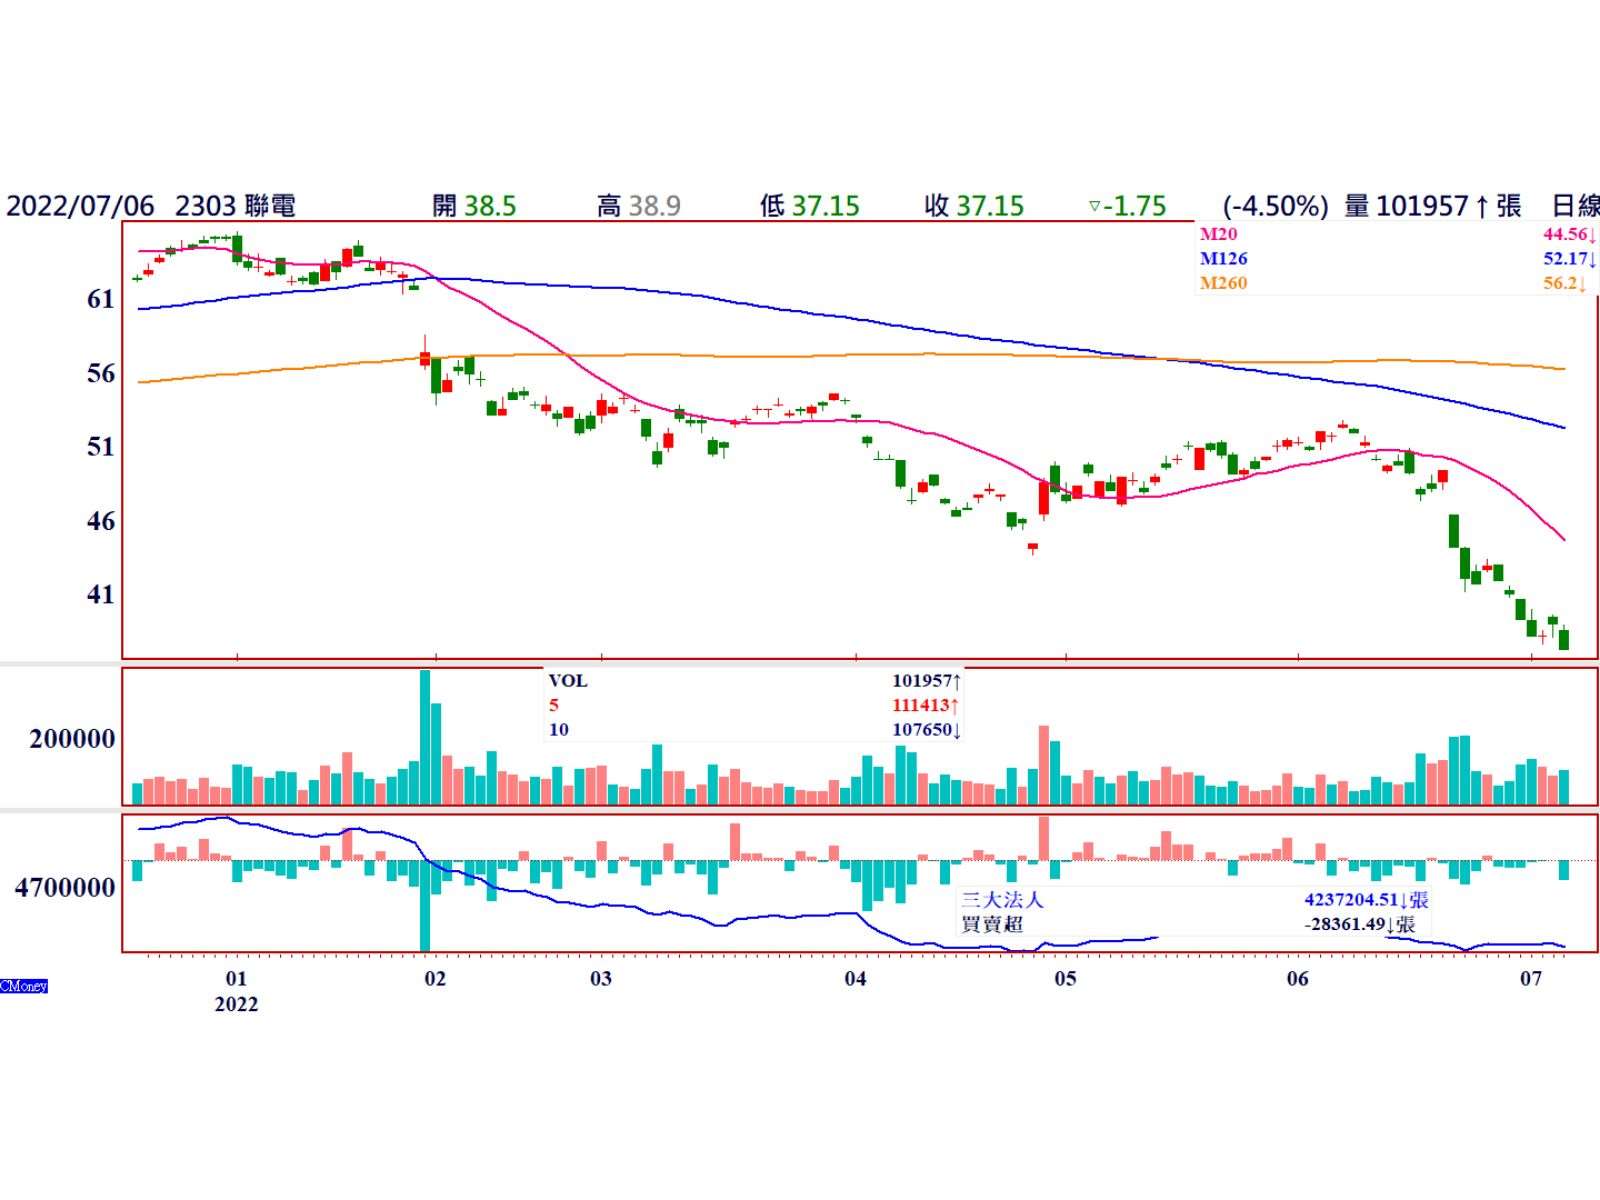Click the 61 price axis label

tap(101, 299)
